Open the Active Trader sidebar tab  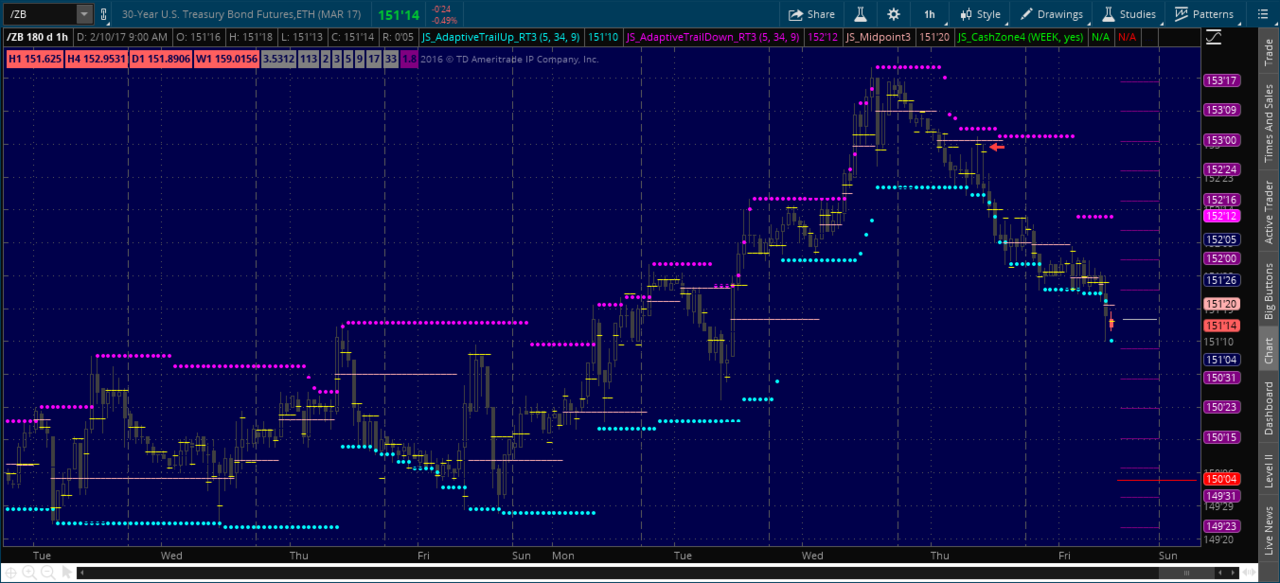pyautogui.click(x=1269, y=213)
